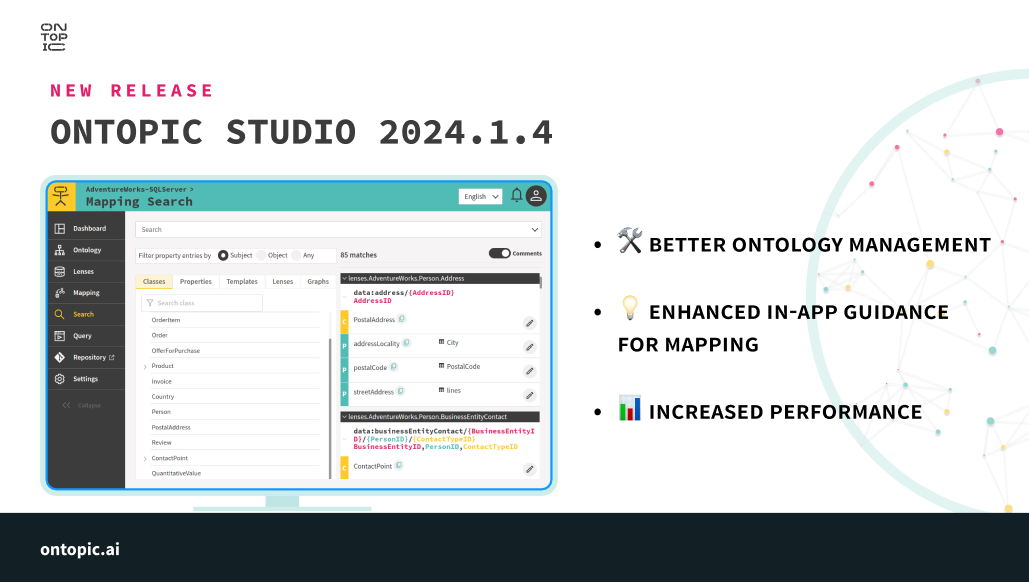
Task: Click the Search class input field
Action: [198, 302]
